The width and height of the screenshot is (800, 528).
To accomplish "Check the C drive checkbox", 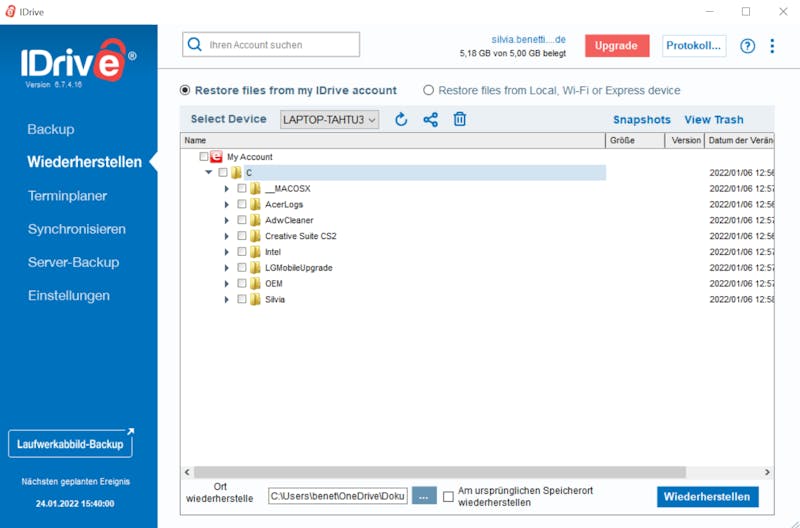I will tap(222, 172).
